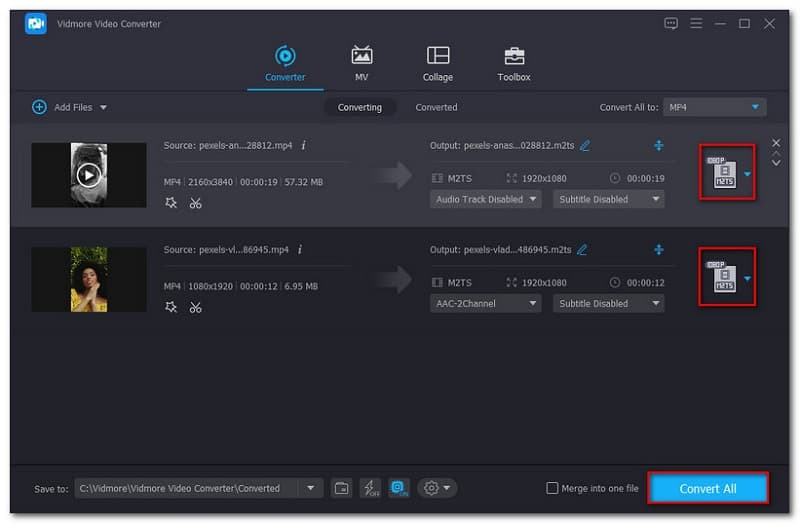This screenshot has width=800, height=524.
Task: Open the AAC-2Channel audio dropdown
Action: pyautogui.click(x=486, y=303)
